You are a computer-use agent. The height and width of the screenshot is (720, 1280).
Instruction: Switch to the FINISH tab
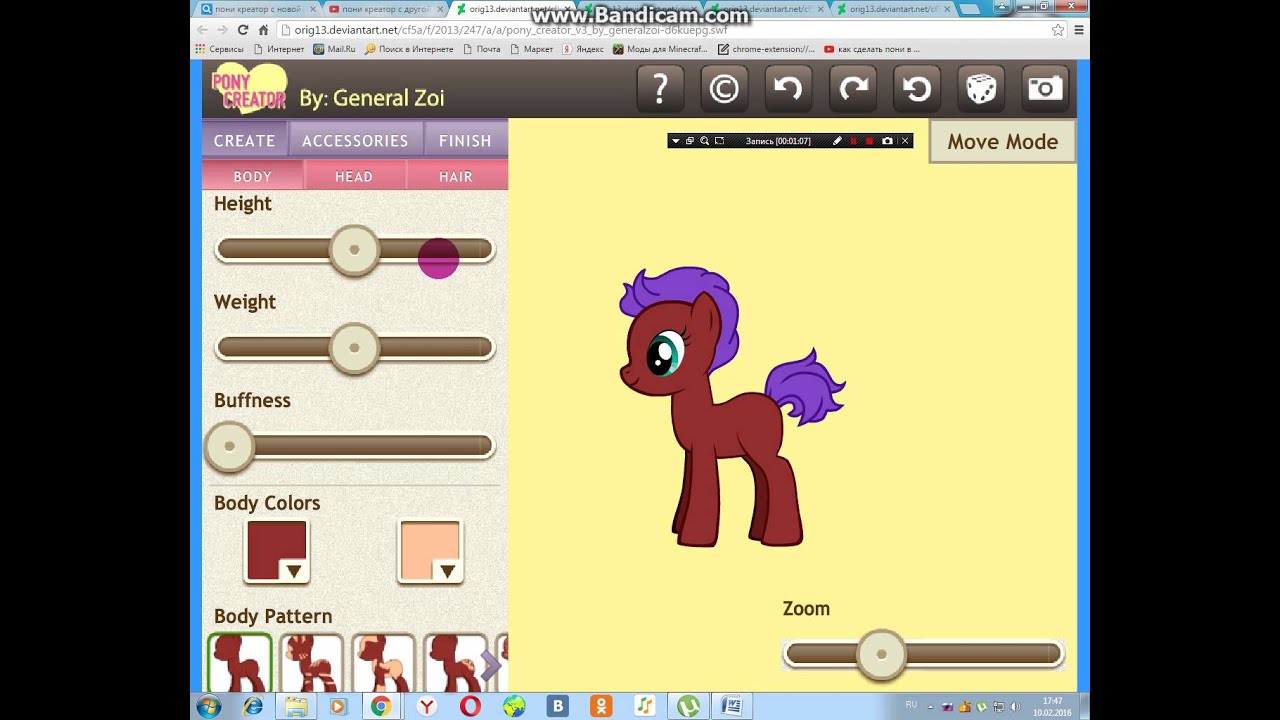click(465, 141)
